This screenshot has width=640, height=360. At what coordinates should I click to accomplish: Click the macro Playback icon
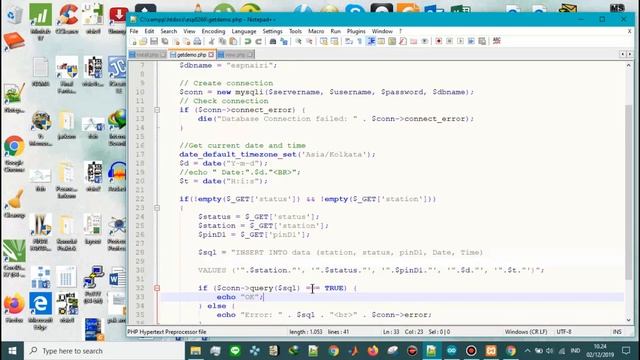460,41
